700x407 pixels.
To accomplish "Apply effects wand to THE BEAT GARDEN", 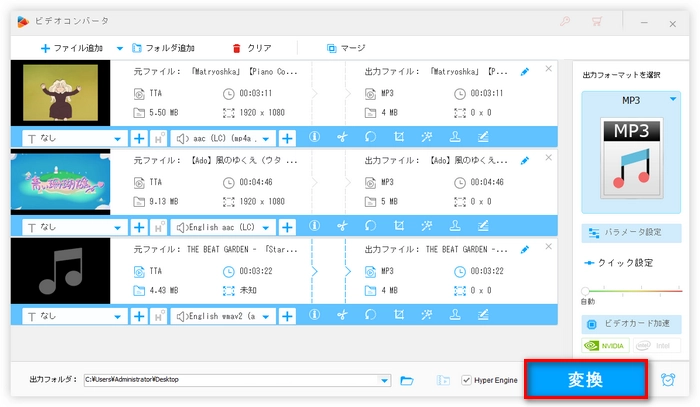I will (427, 315).
